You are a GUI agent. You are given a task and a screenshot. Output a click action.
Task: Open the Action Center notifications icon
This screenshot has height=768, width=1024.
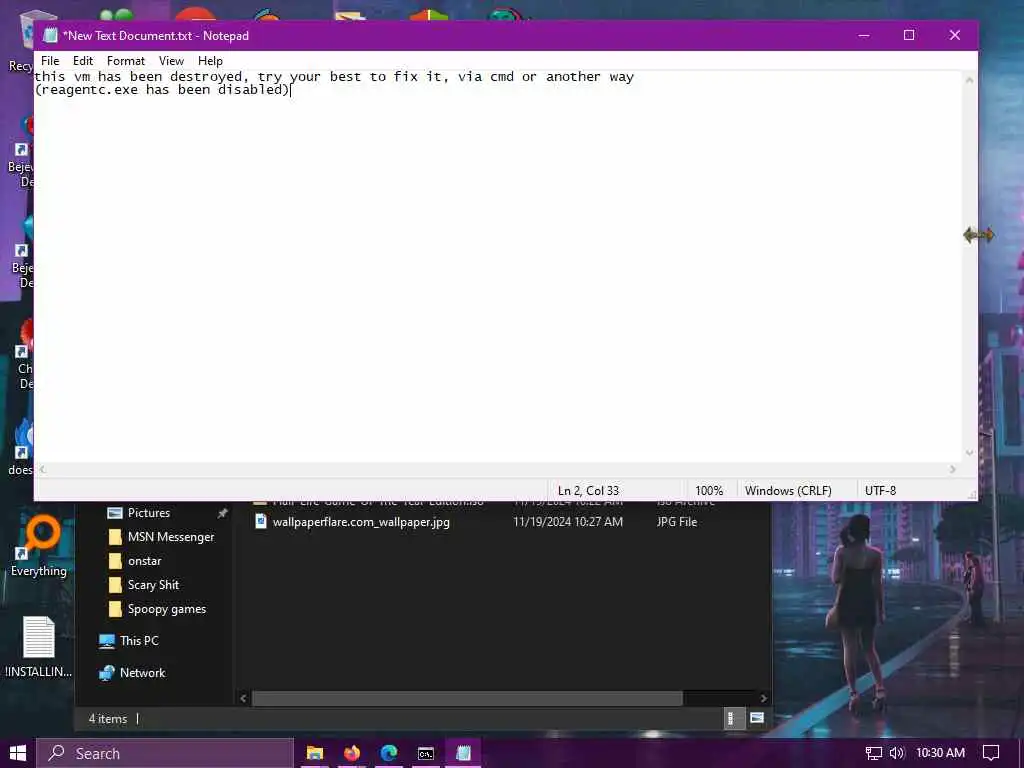(x=991, y=753)
